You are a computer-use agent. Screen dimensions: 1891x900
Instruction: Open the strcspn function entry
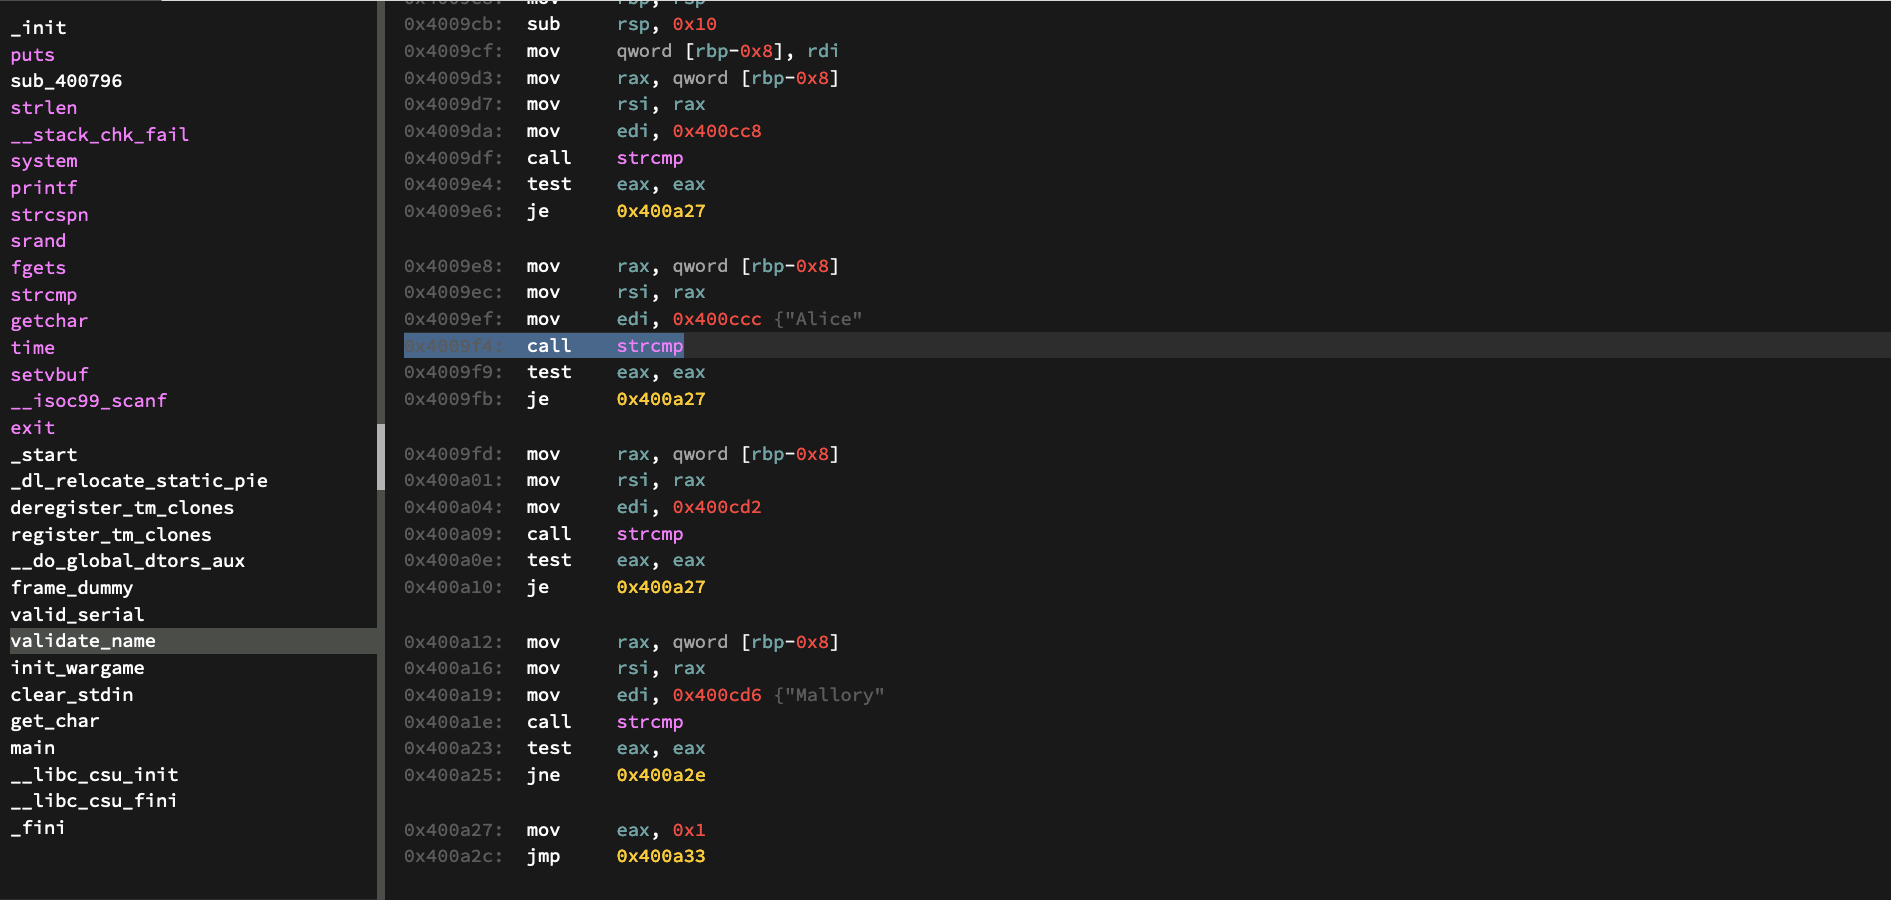coord(50,215)
